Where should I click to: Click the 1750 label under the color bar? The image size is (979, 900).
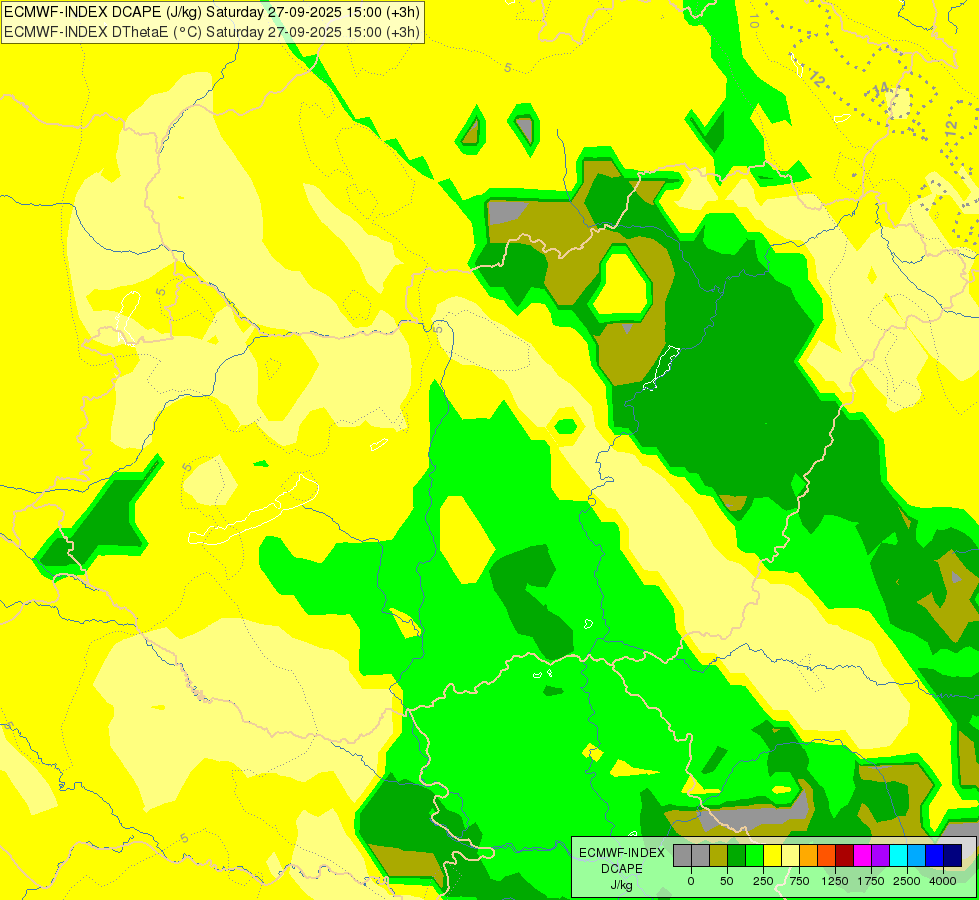point(871,881)
